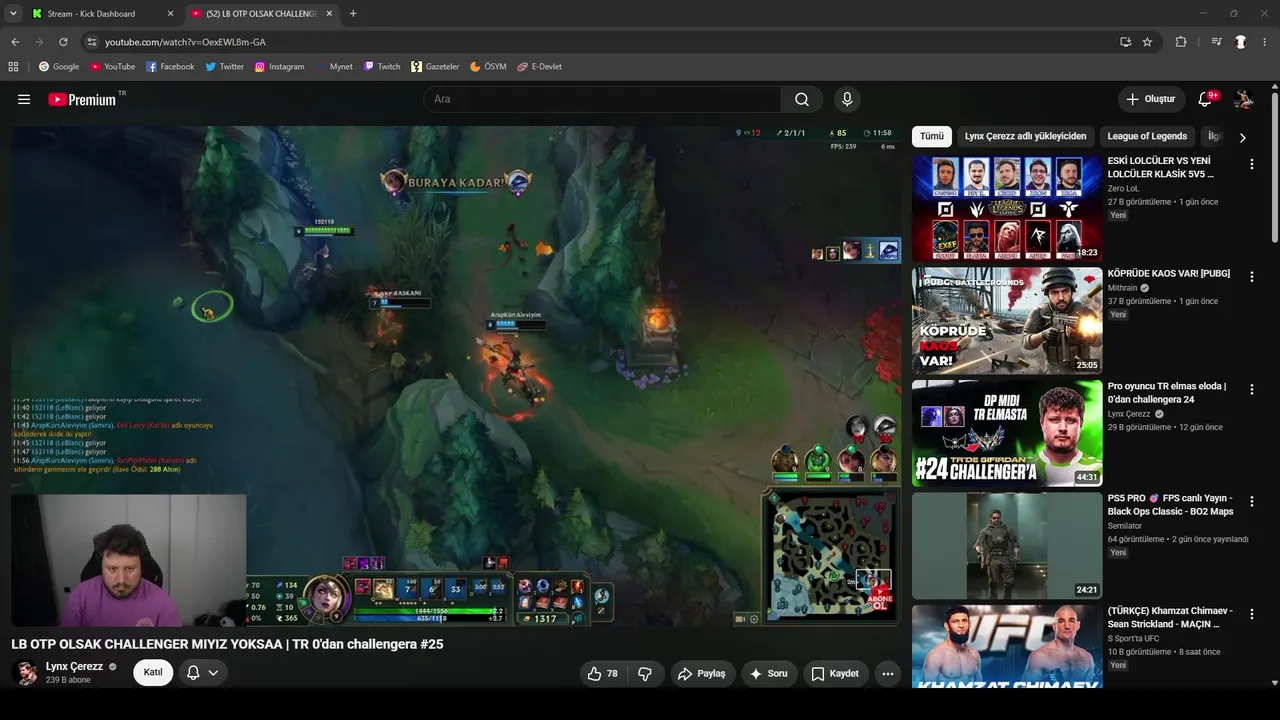The height and width of the screenshot is (720, 1280).
Task: Like the video with thumbs up
Action: (x=603, y=674)
